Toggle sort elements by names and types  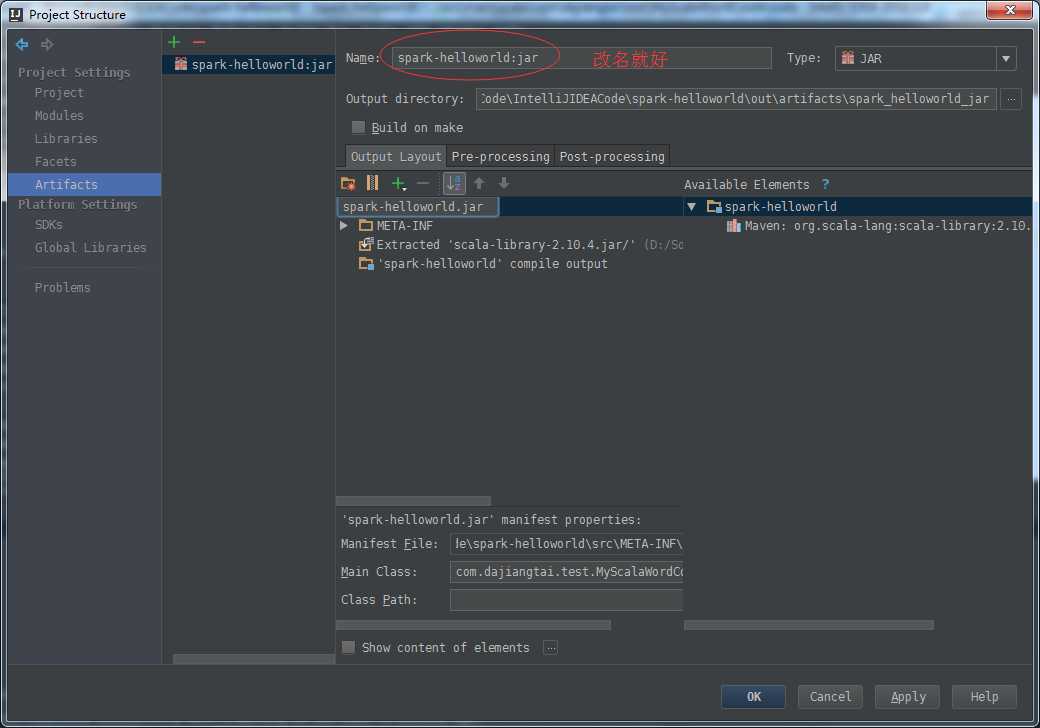(454, 184)
